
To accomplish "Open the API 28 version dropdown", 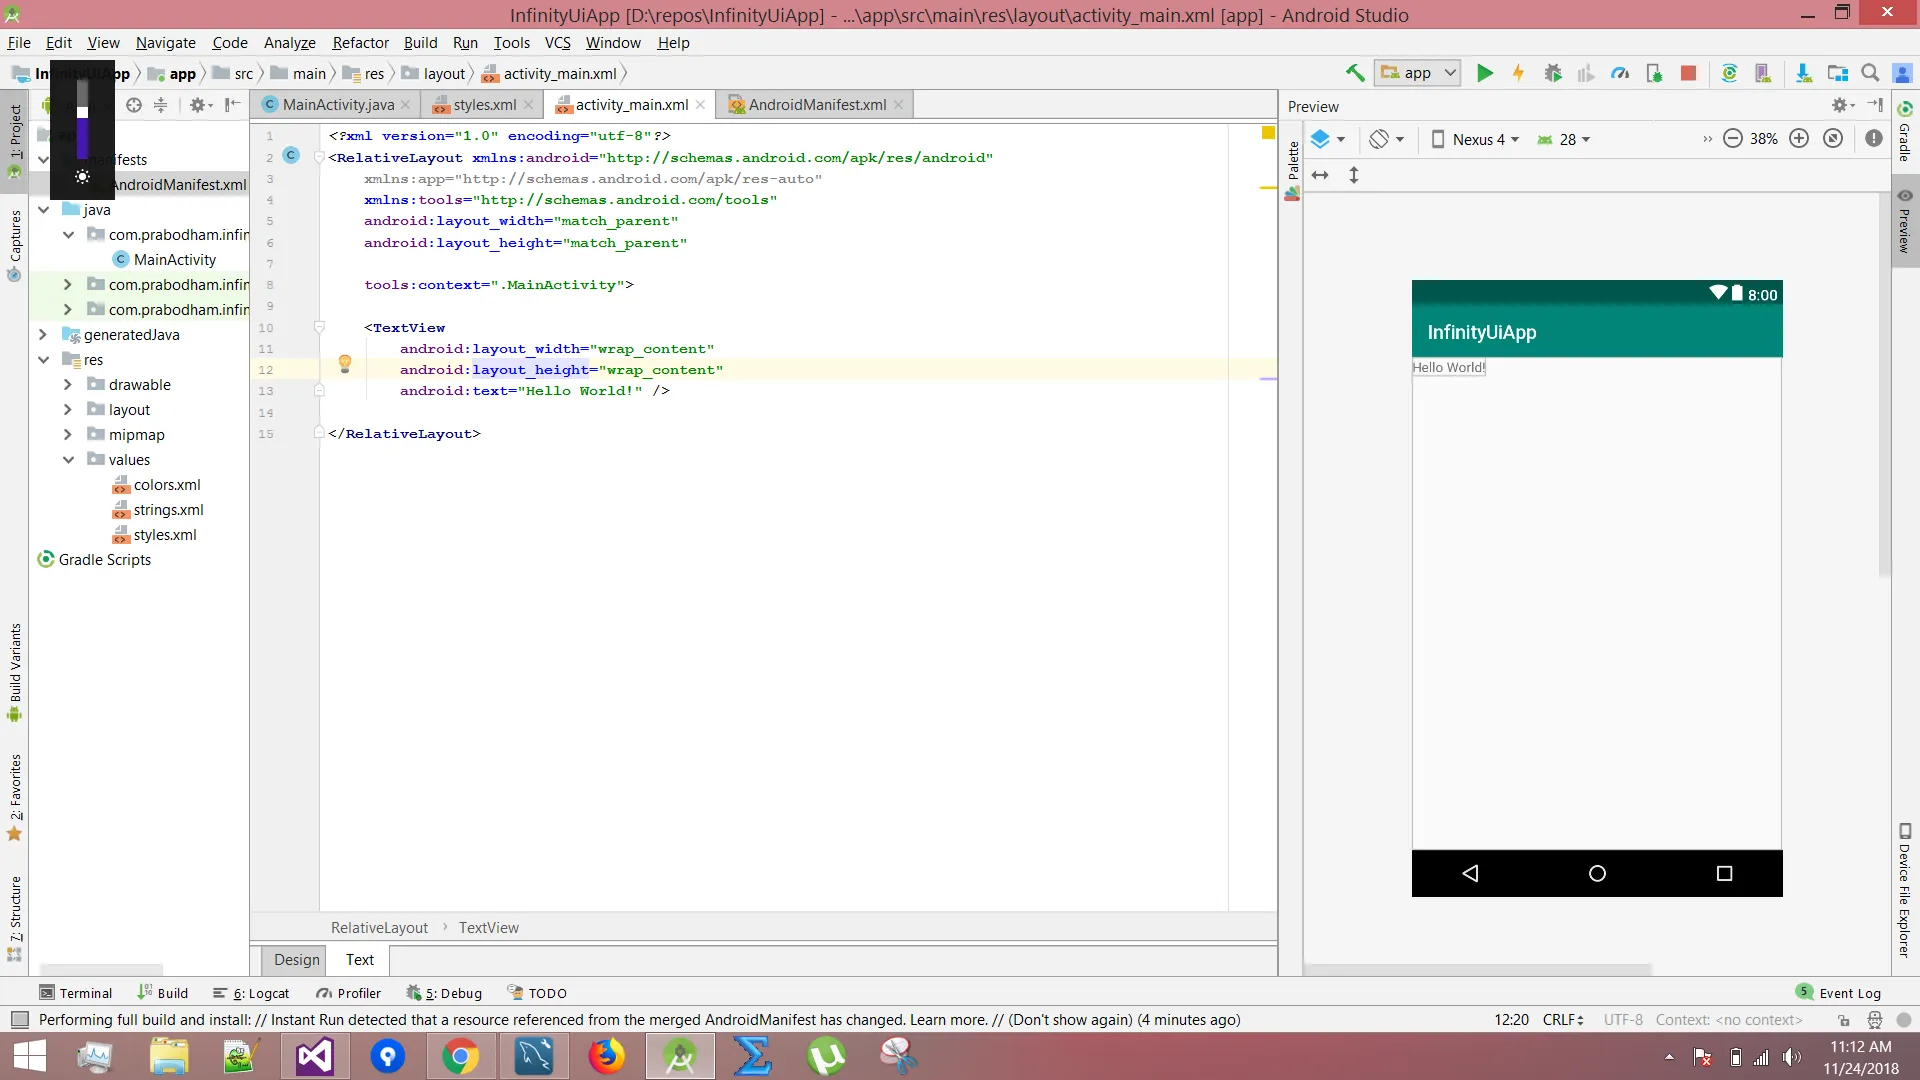I will [x=1565, y=140].
